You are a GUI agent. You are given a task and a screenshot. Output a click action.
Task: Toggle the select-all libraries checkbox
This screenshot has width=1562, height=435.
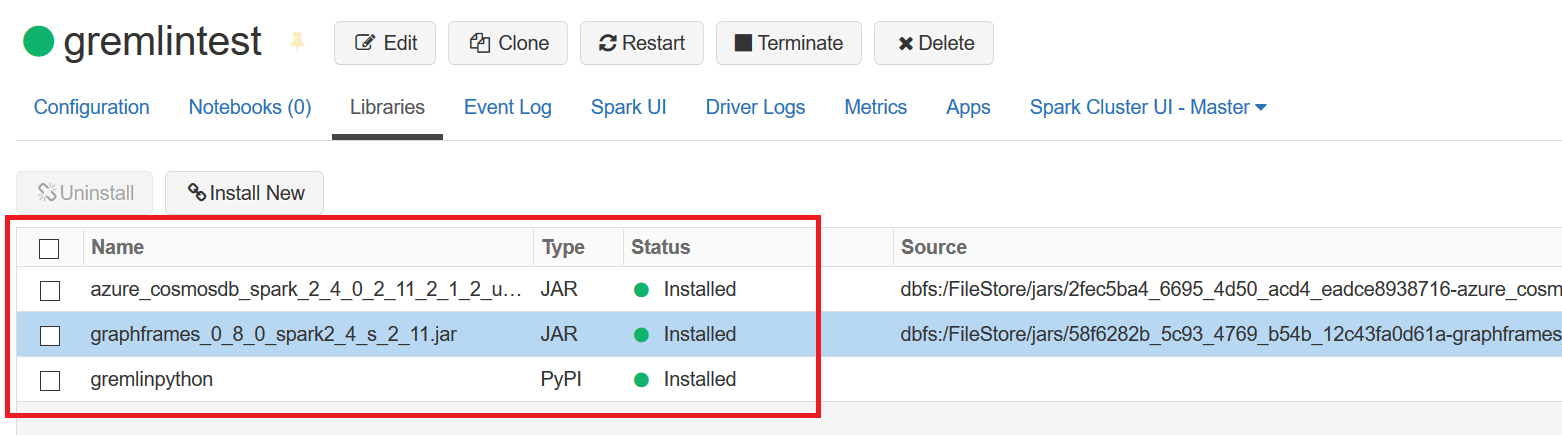point(49,248)
